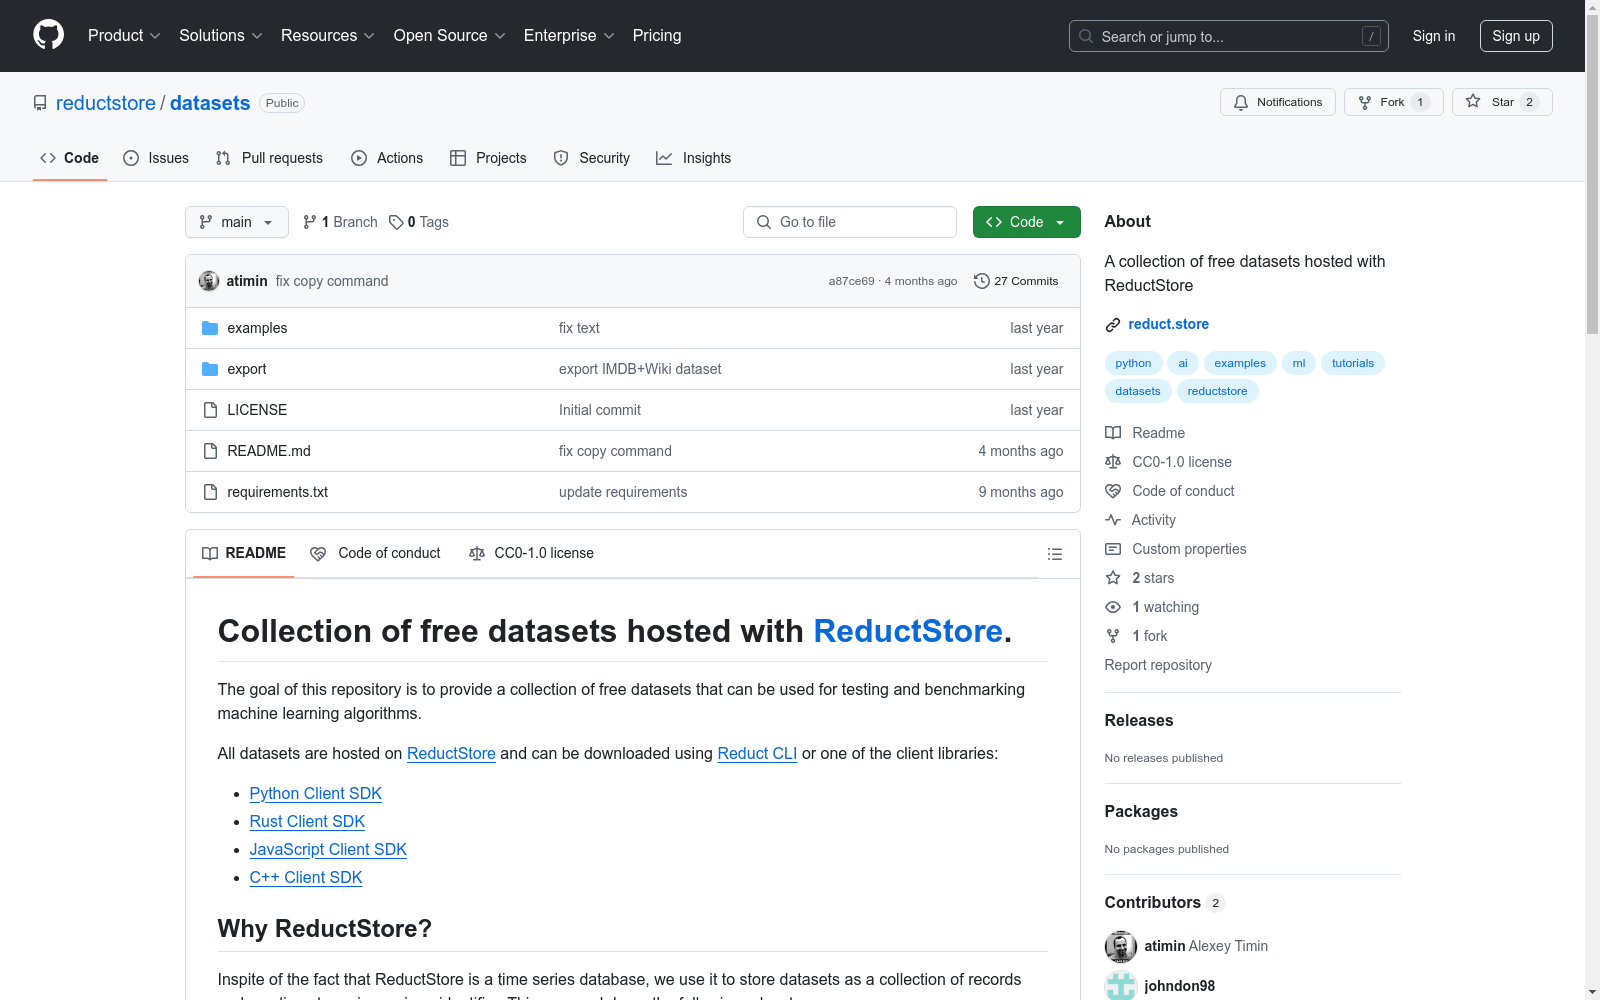Switch to the Projects tab
The image size is (1600, 1000).
(x=488, y=158)
